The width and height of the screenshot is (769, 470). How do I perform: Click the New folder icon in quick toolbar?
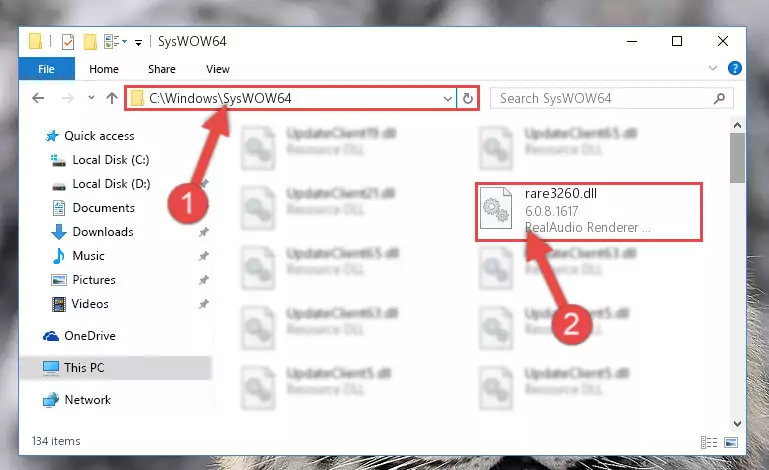[90, 42]
